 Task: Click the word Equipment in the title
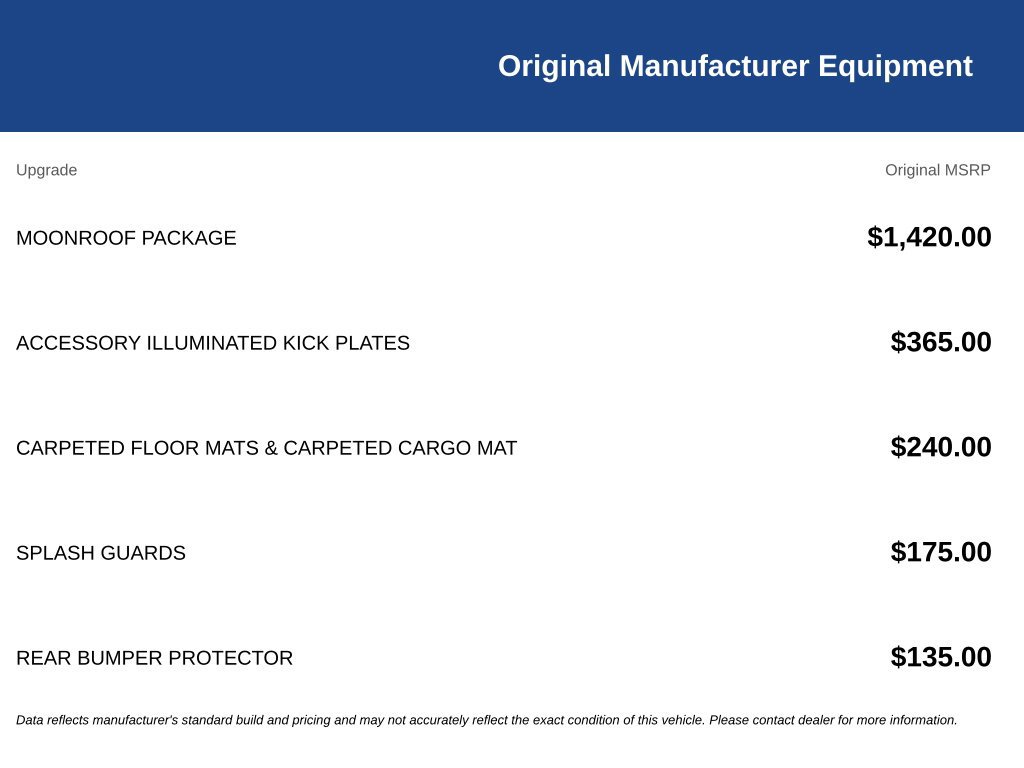pos(895,66)
